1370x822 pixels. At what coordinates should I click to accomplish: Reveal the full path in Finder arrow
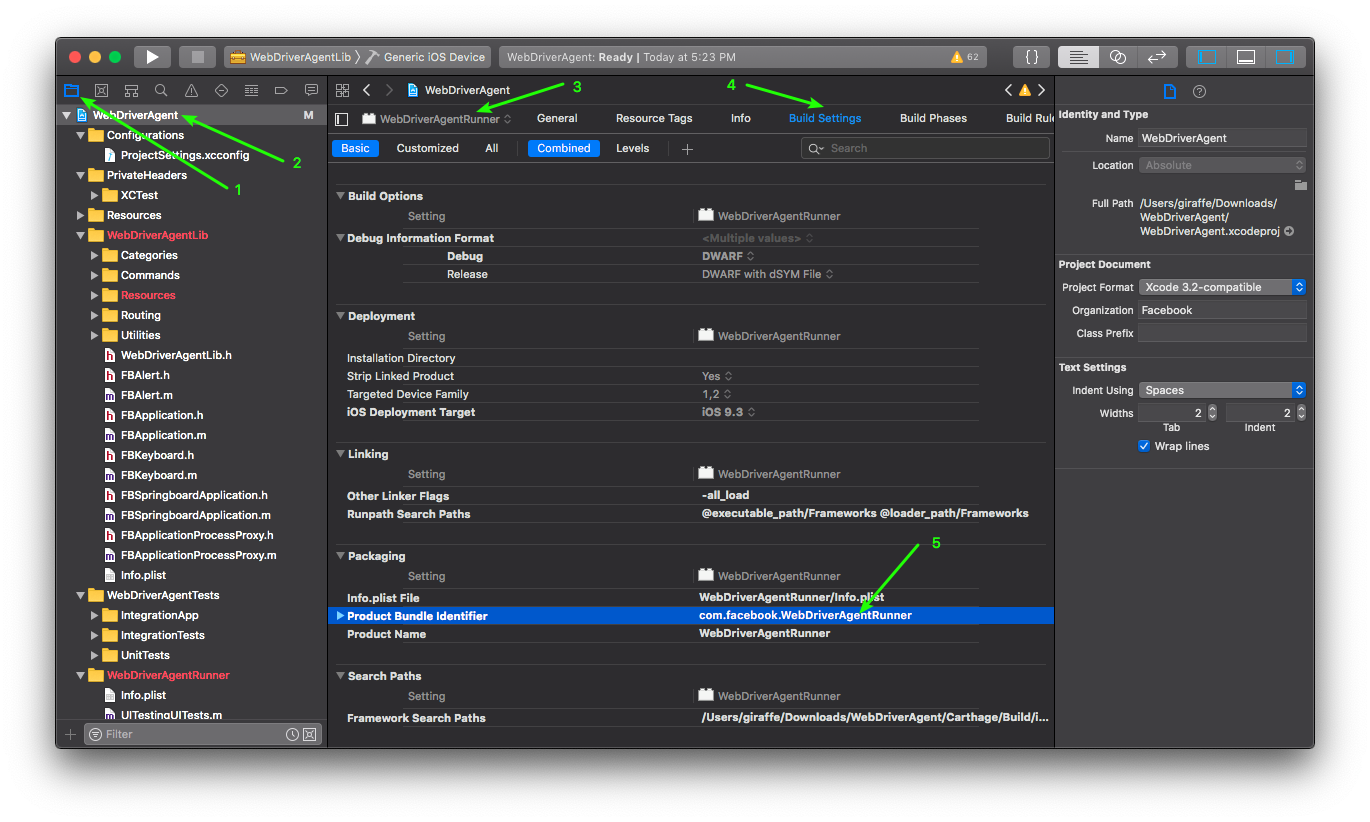click(1289, 231)
